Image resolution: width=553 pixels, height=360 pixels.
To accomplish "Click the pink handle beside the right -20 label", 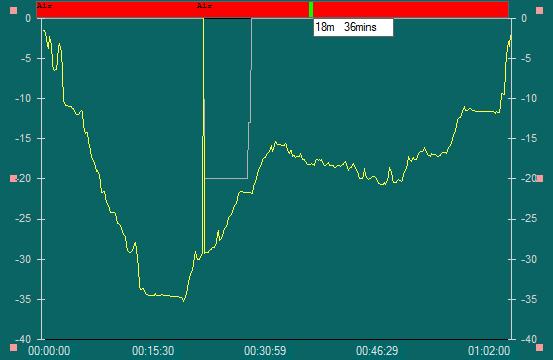I will (540, 179).
